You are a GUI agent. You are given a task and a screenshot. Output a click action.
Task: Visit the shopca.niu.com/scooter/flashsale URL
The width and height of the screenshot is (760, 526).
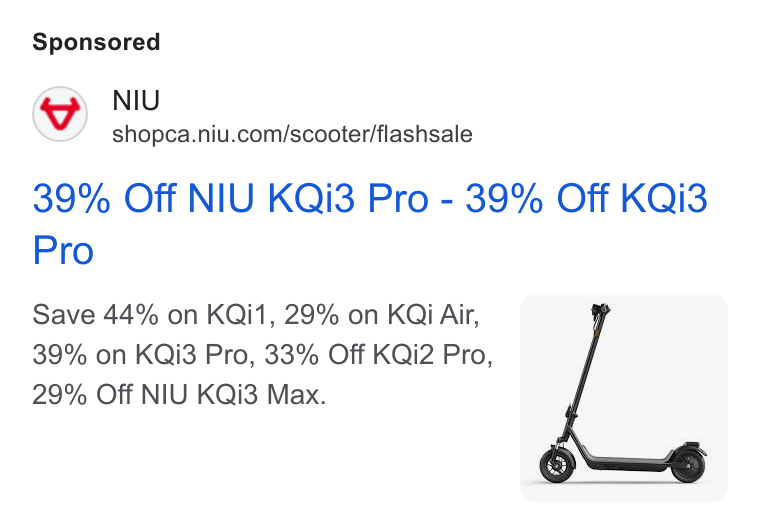click(292, 134)
